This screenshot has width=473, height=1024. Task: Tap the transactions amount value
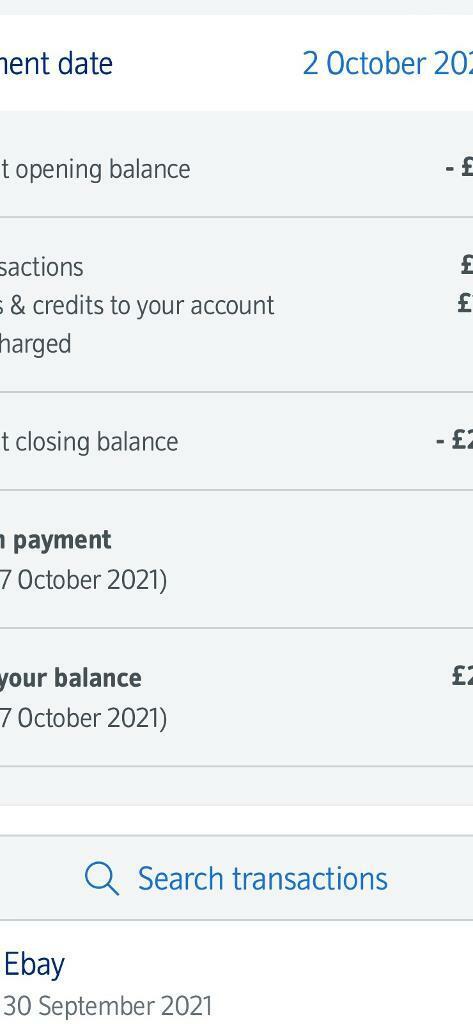(x=466, y=264)
